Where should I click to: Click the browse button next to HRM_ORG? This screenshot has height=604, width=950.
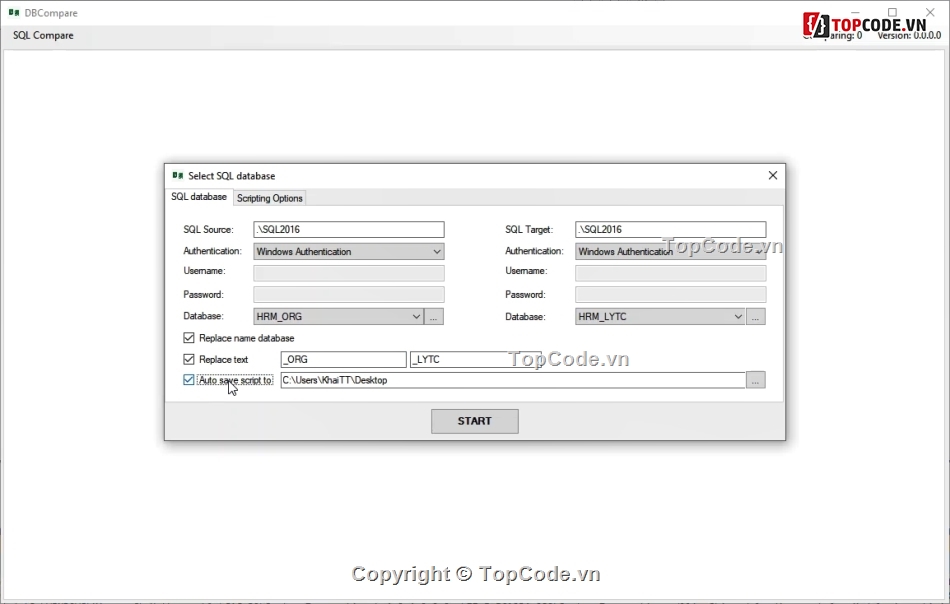click(434, 316)
